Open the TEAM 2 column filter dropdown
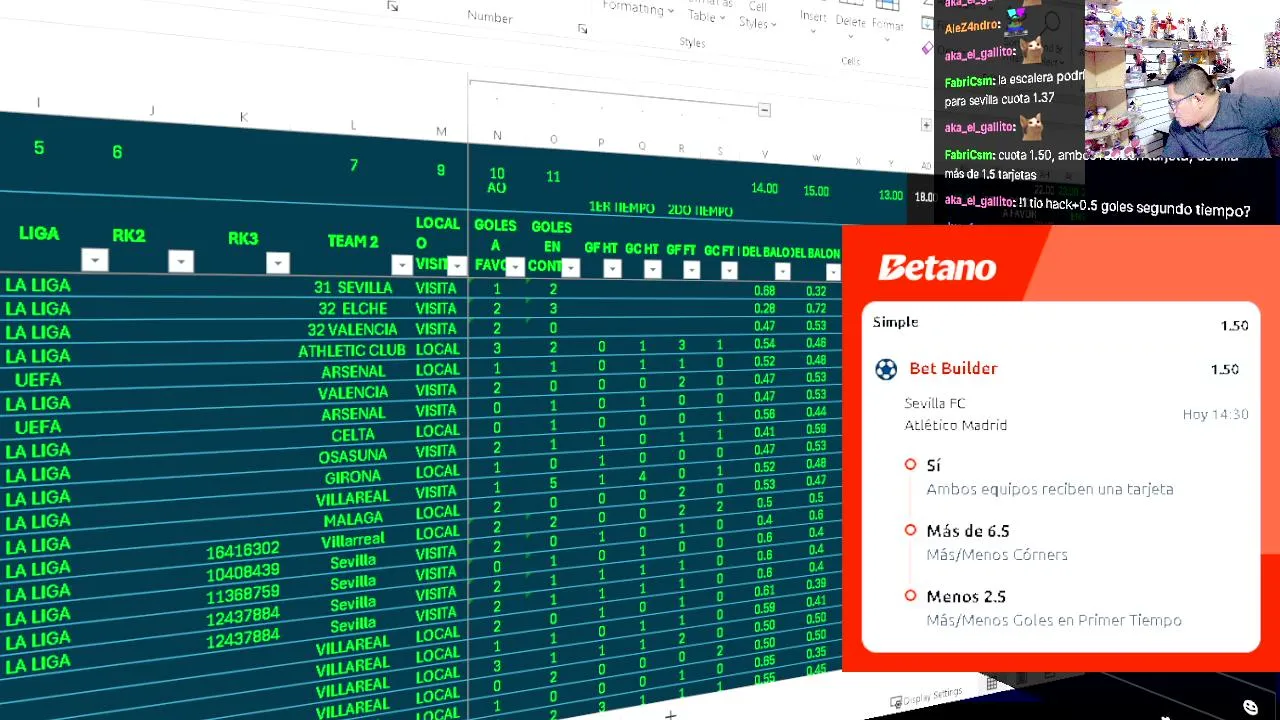The image size is (1280, 720). tap(401, 265)
